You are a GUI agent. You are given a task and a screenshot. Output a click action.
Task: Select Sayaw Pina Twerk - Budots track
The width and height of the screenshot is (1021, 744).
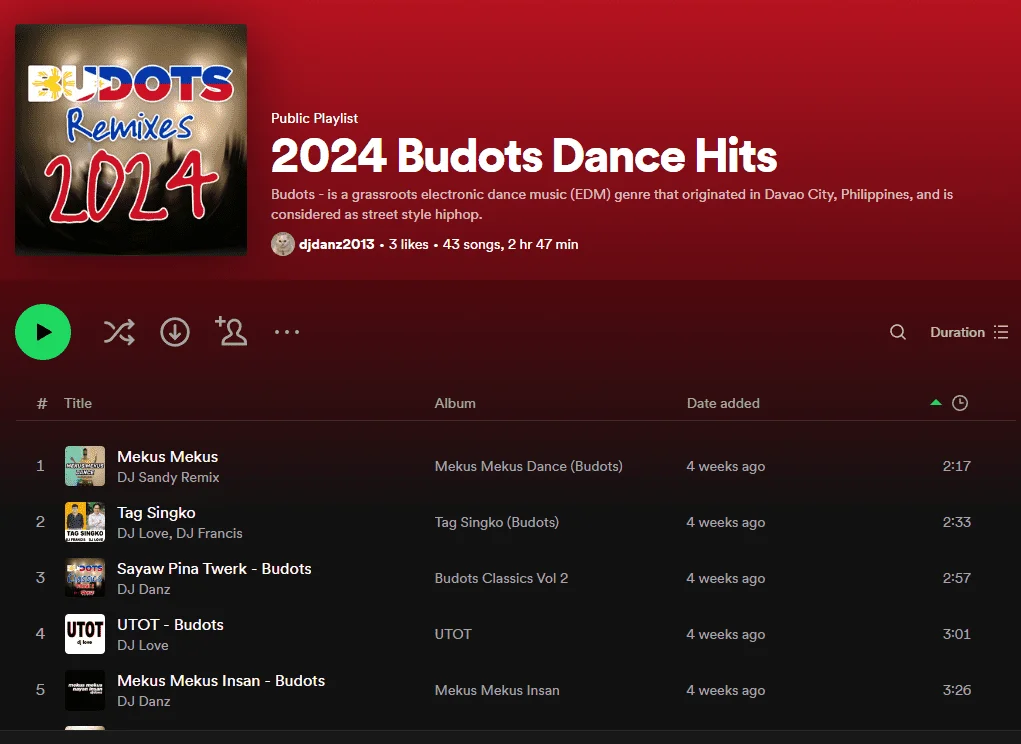coord(214,568)
